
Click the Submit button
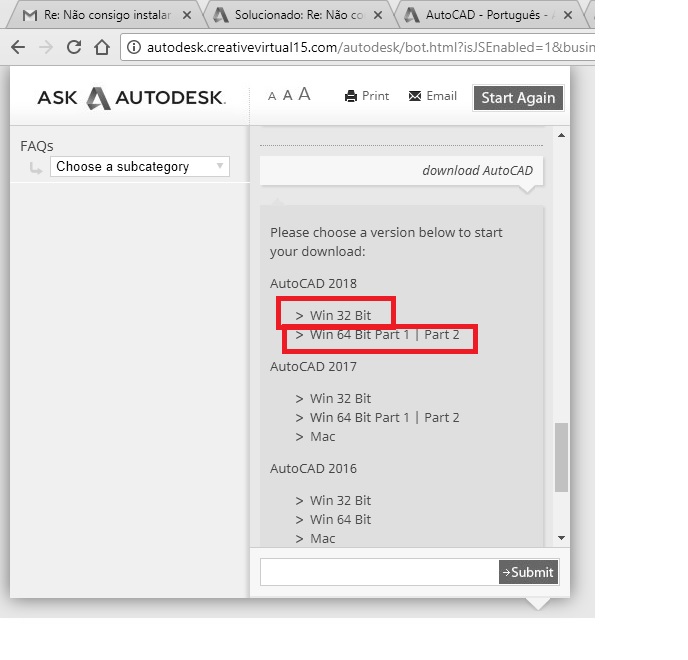528,572
